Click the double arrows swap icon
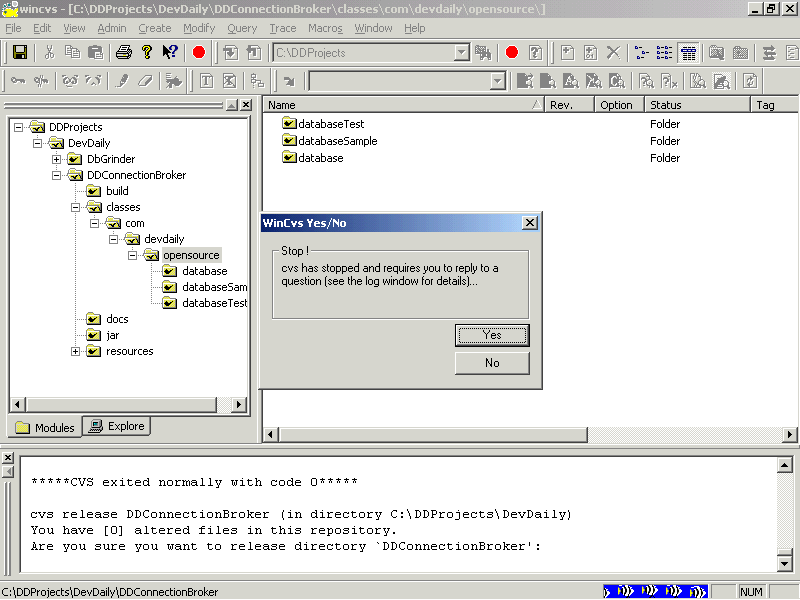The height and width of the screenshot is (600, 800). pyautogui.click(x=769, y=53)
